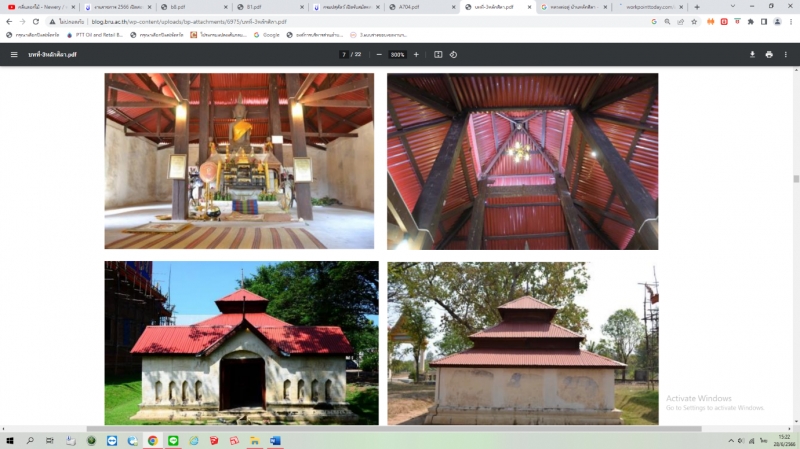Close the A704.pdf tab
The height and width of the screenshot is (449, 800).
click(x=454, y=7)
